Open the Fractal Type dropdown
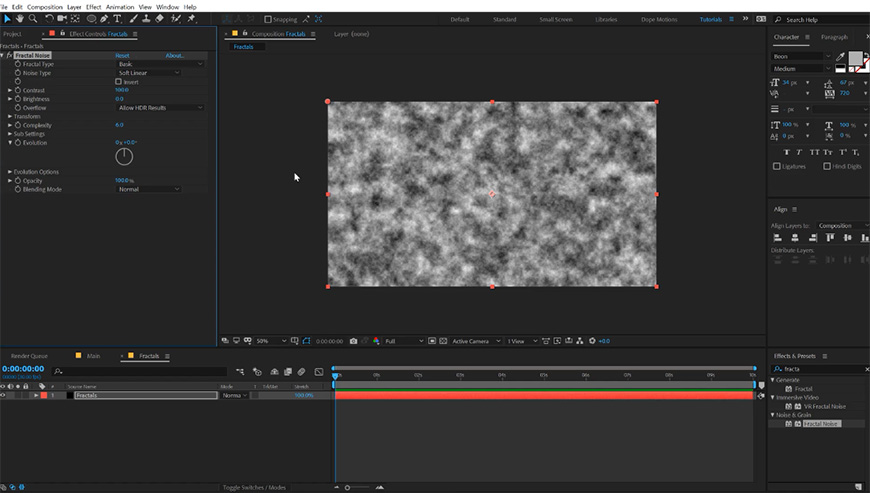 (x=160, y=64)
